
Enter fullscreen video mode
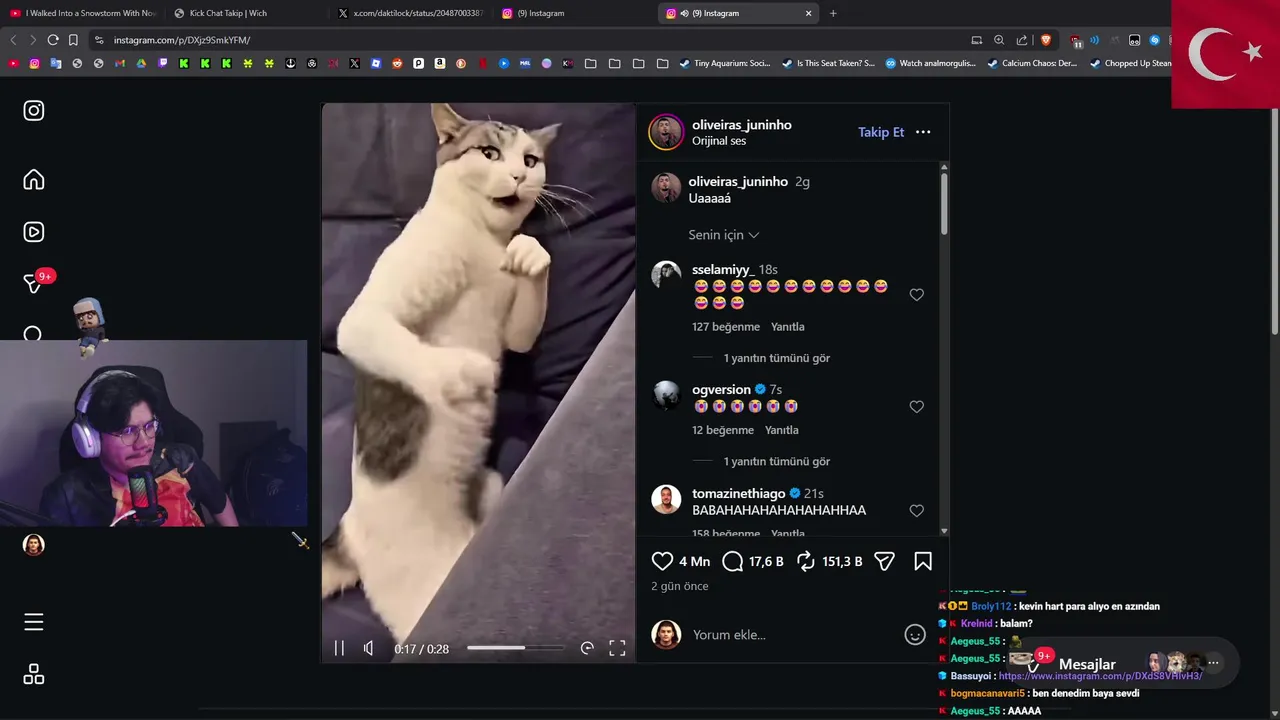point(618,648)
